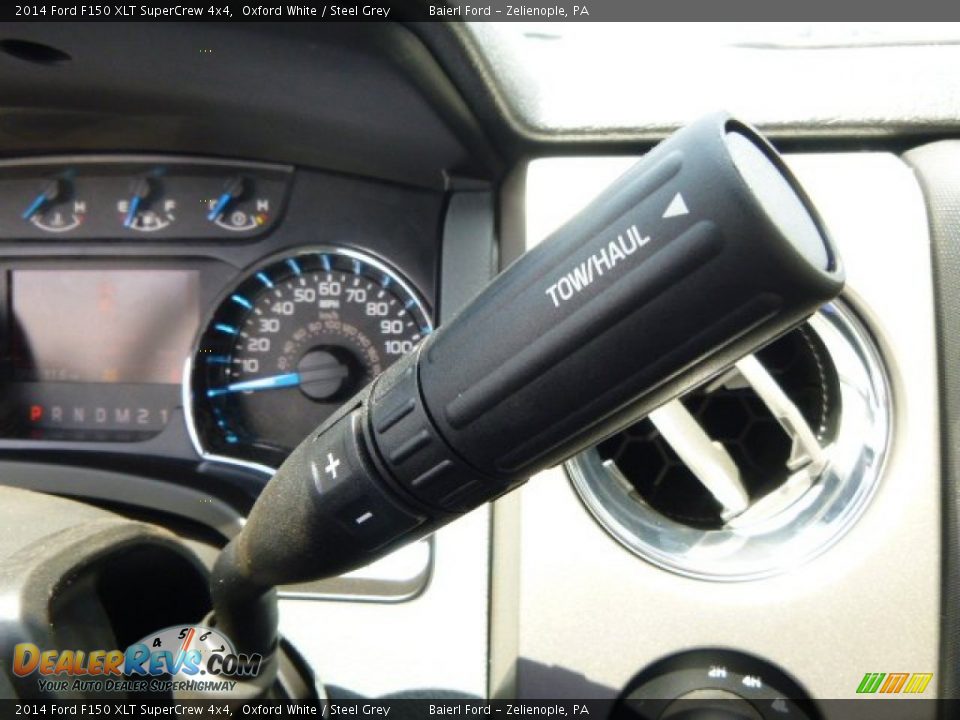The height and width of the screenshot is (720, 960).
Task: Select the red P gear indicator
Action: pyautogui.click(x=35, y=413)
